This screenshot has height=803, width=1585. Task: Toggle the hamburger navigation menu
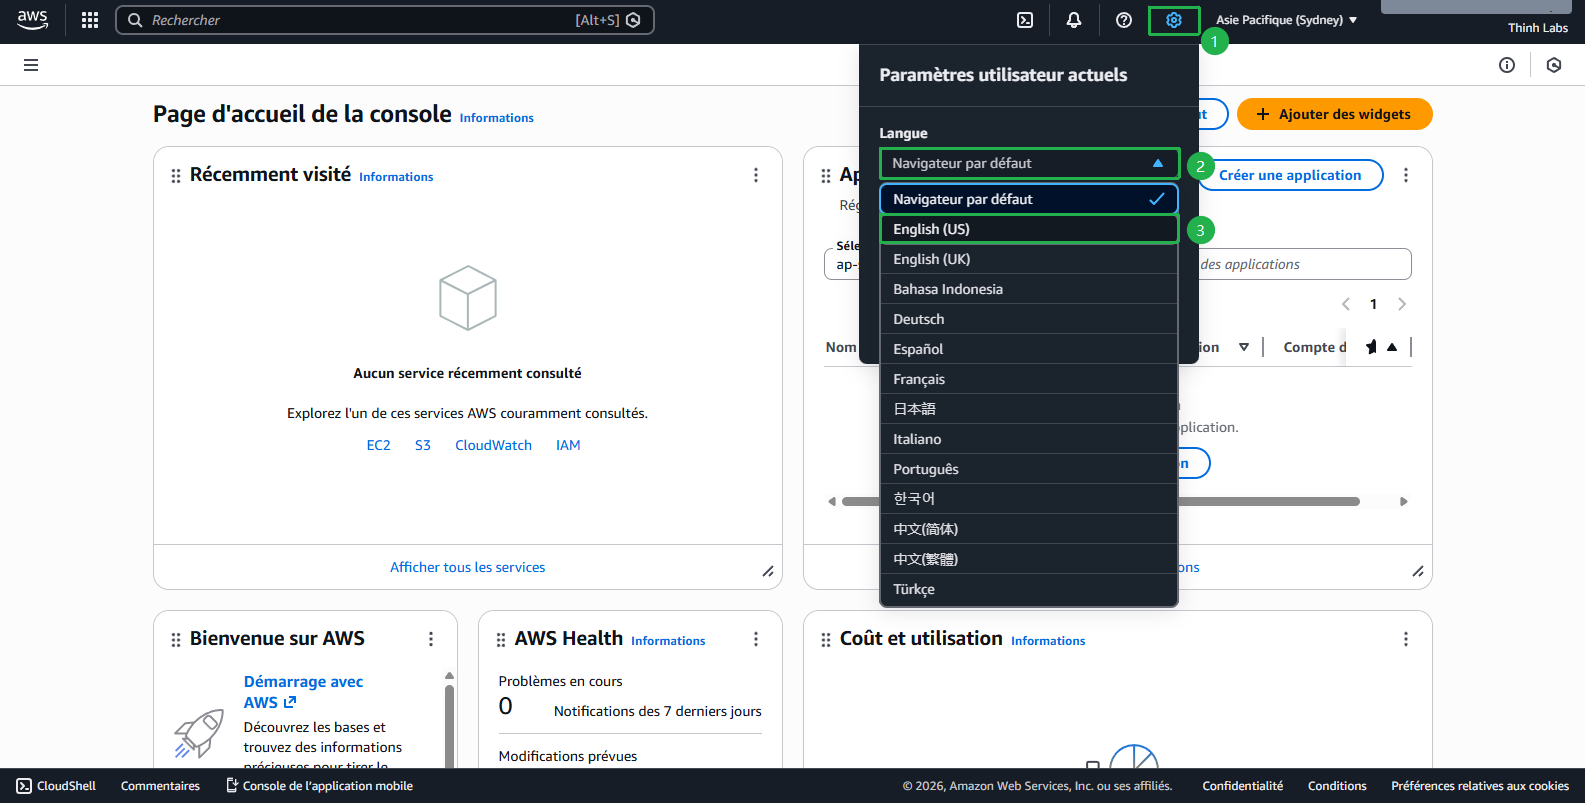(x=31, y=65)
